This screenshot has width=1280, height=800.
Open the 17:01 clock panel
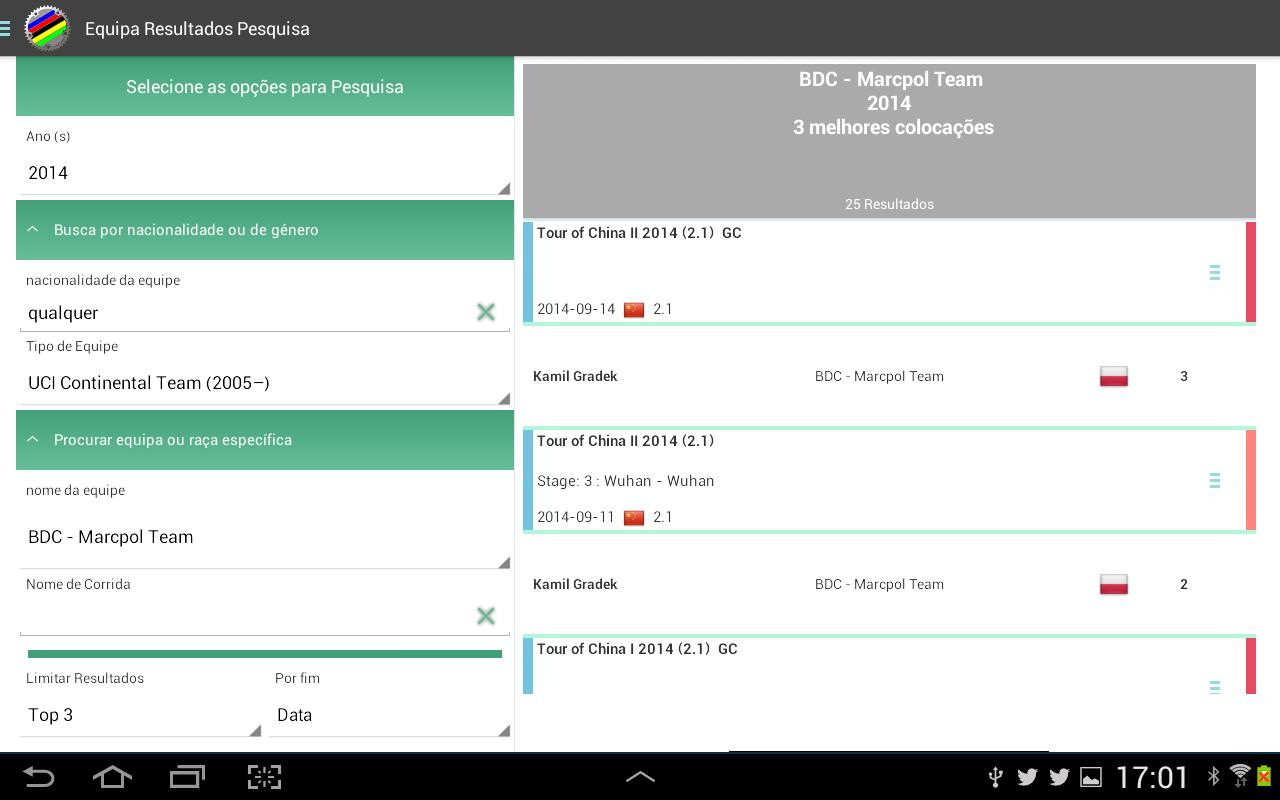(1152, 777)
